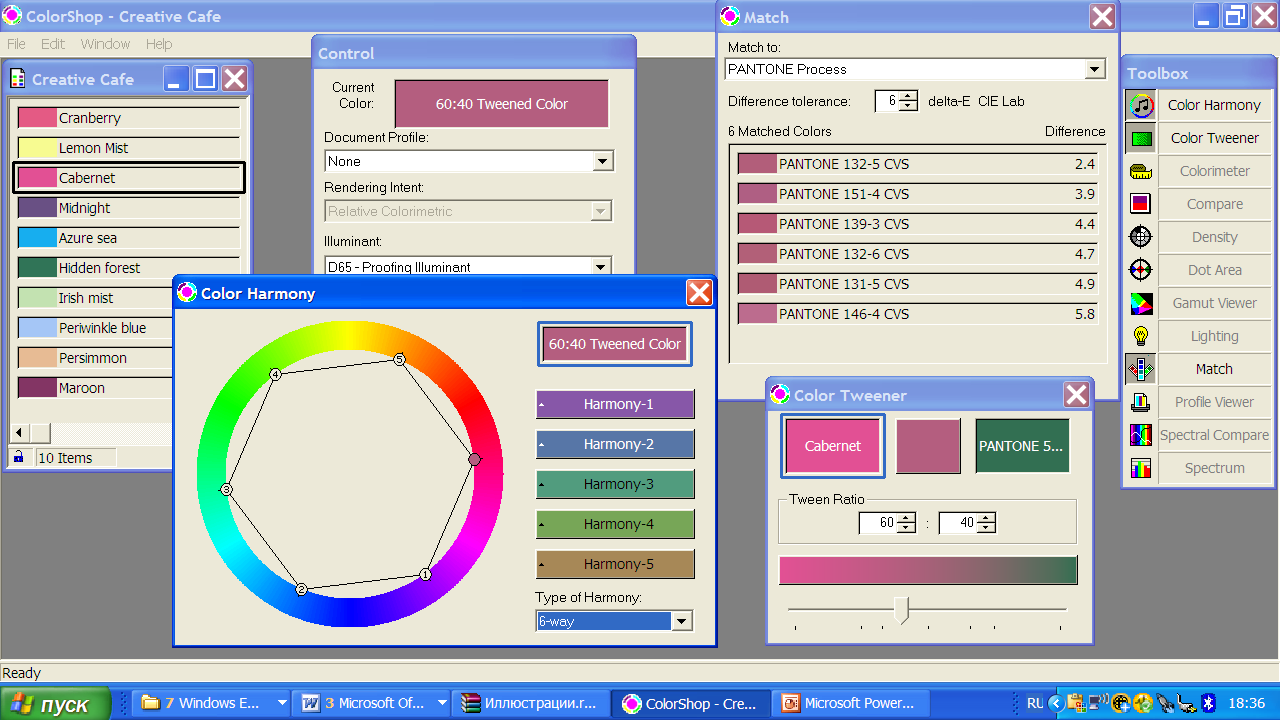Open the Help menu
Viewport: 1280px width, 720px height.
159,44
